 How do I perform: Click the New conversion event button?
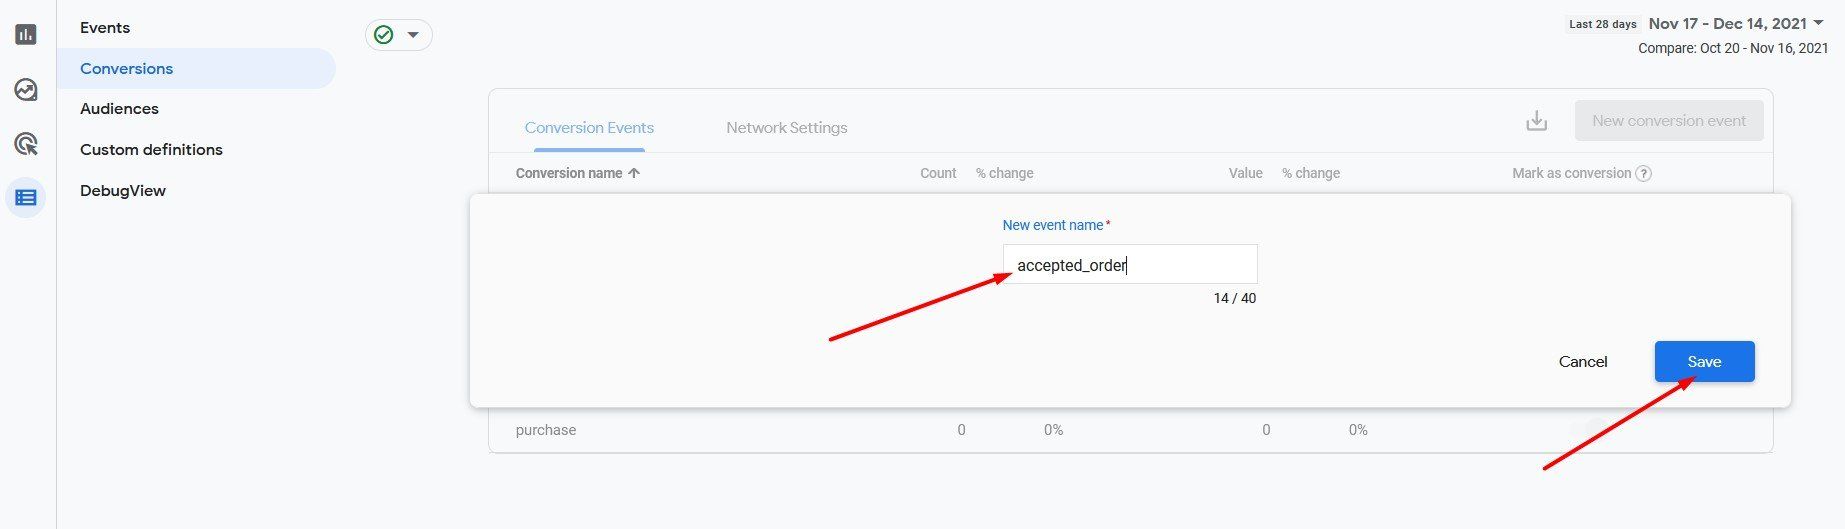pos(1669,121)
